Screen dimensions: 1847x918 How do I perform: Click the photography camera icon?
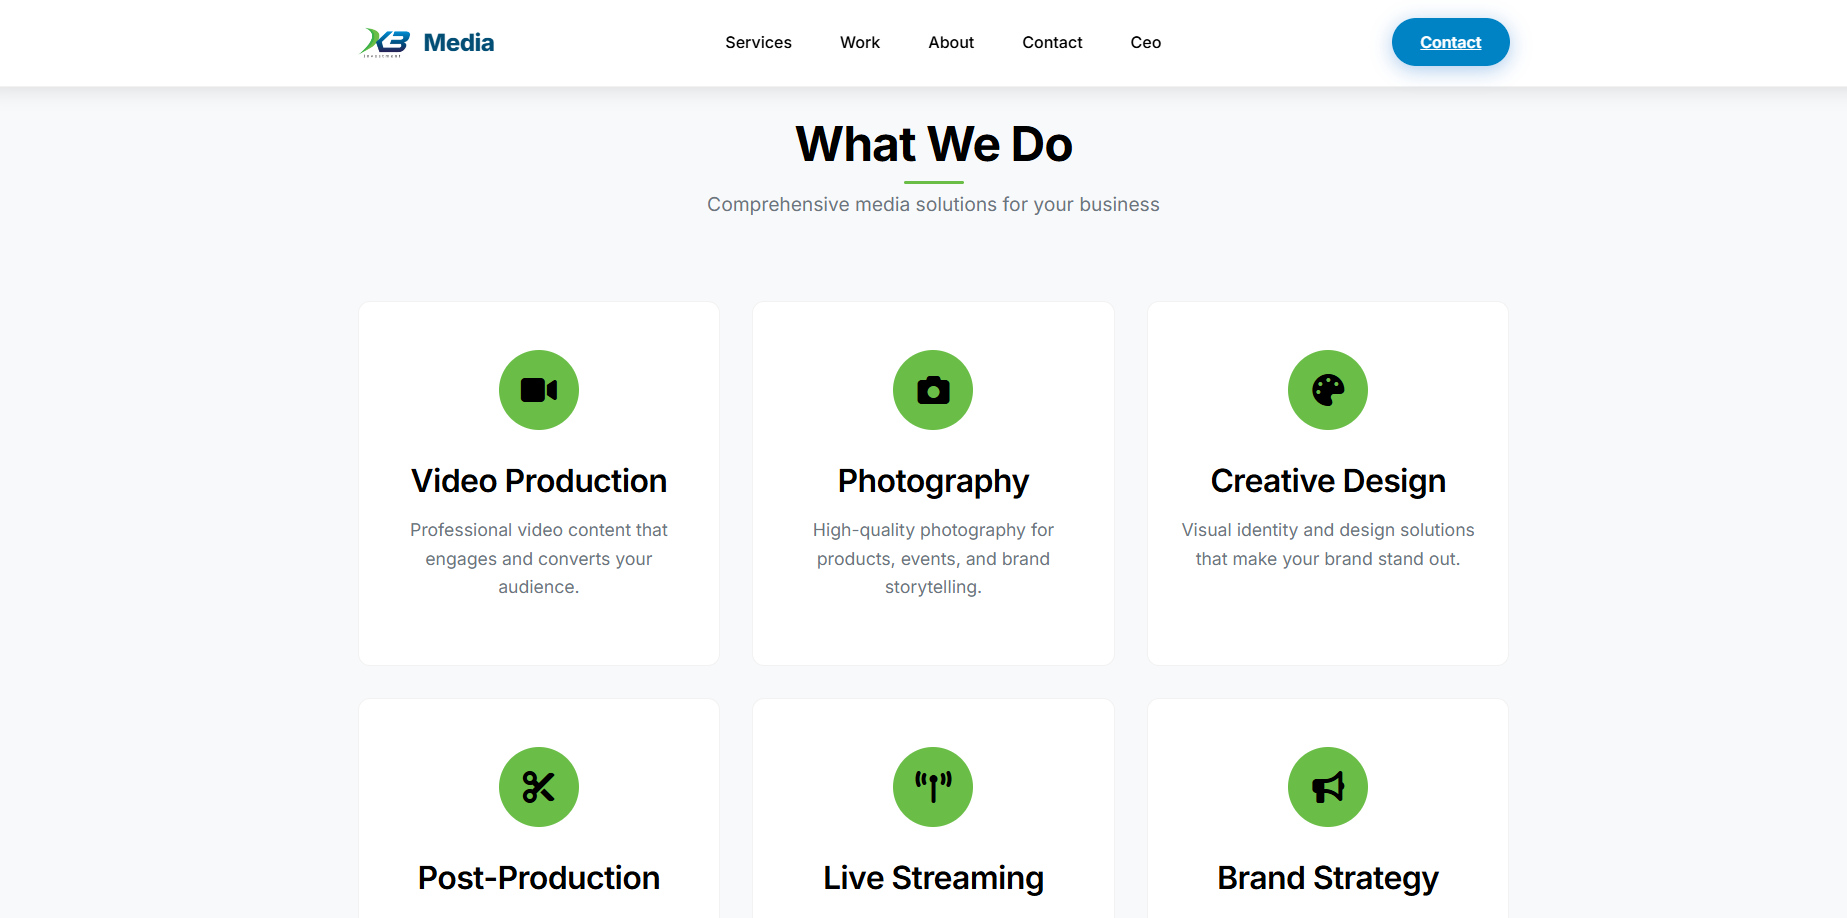point(933,390)
